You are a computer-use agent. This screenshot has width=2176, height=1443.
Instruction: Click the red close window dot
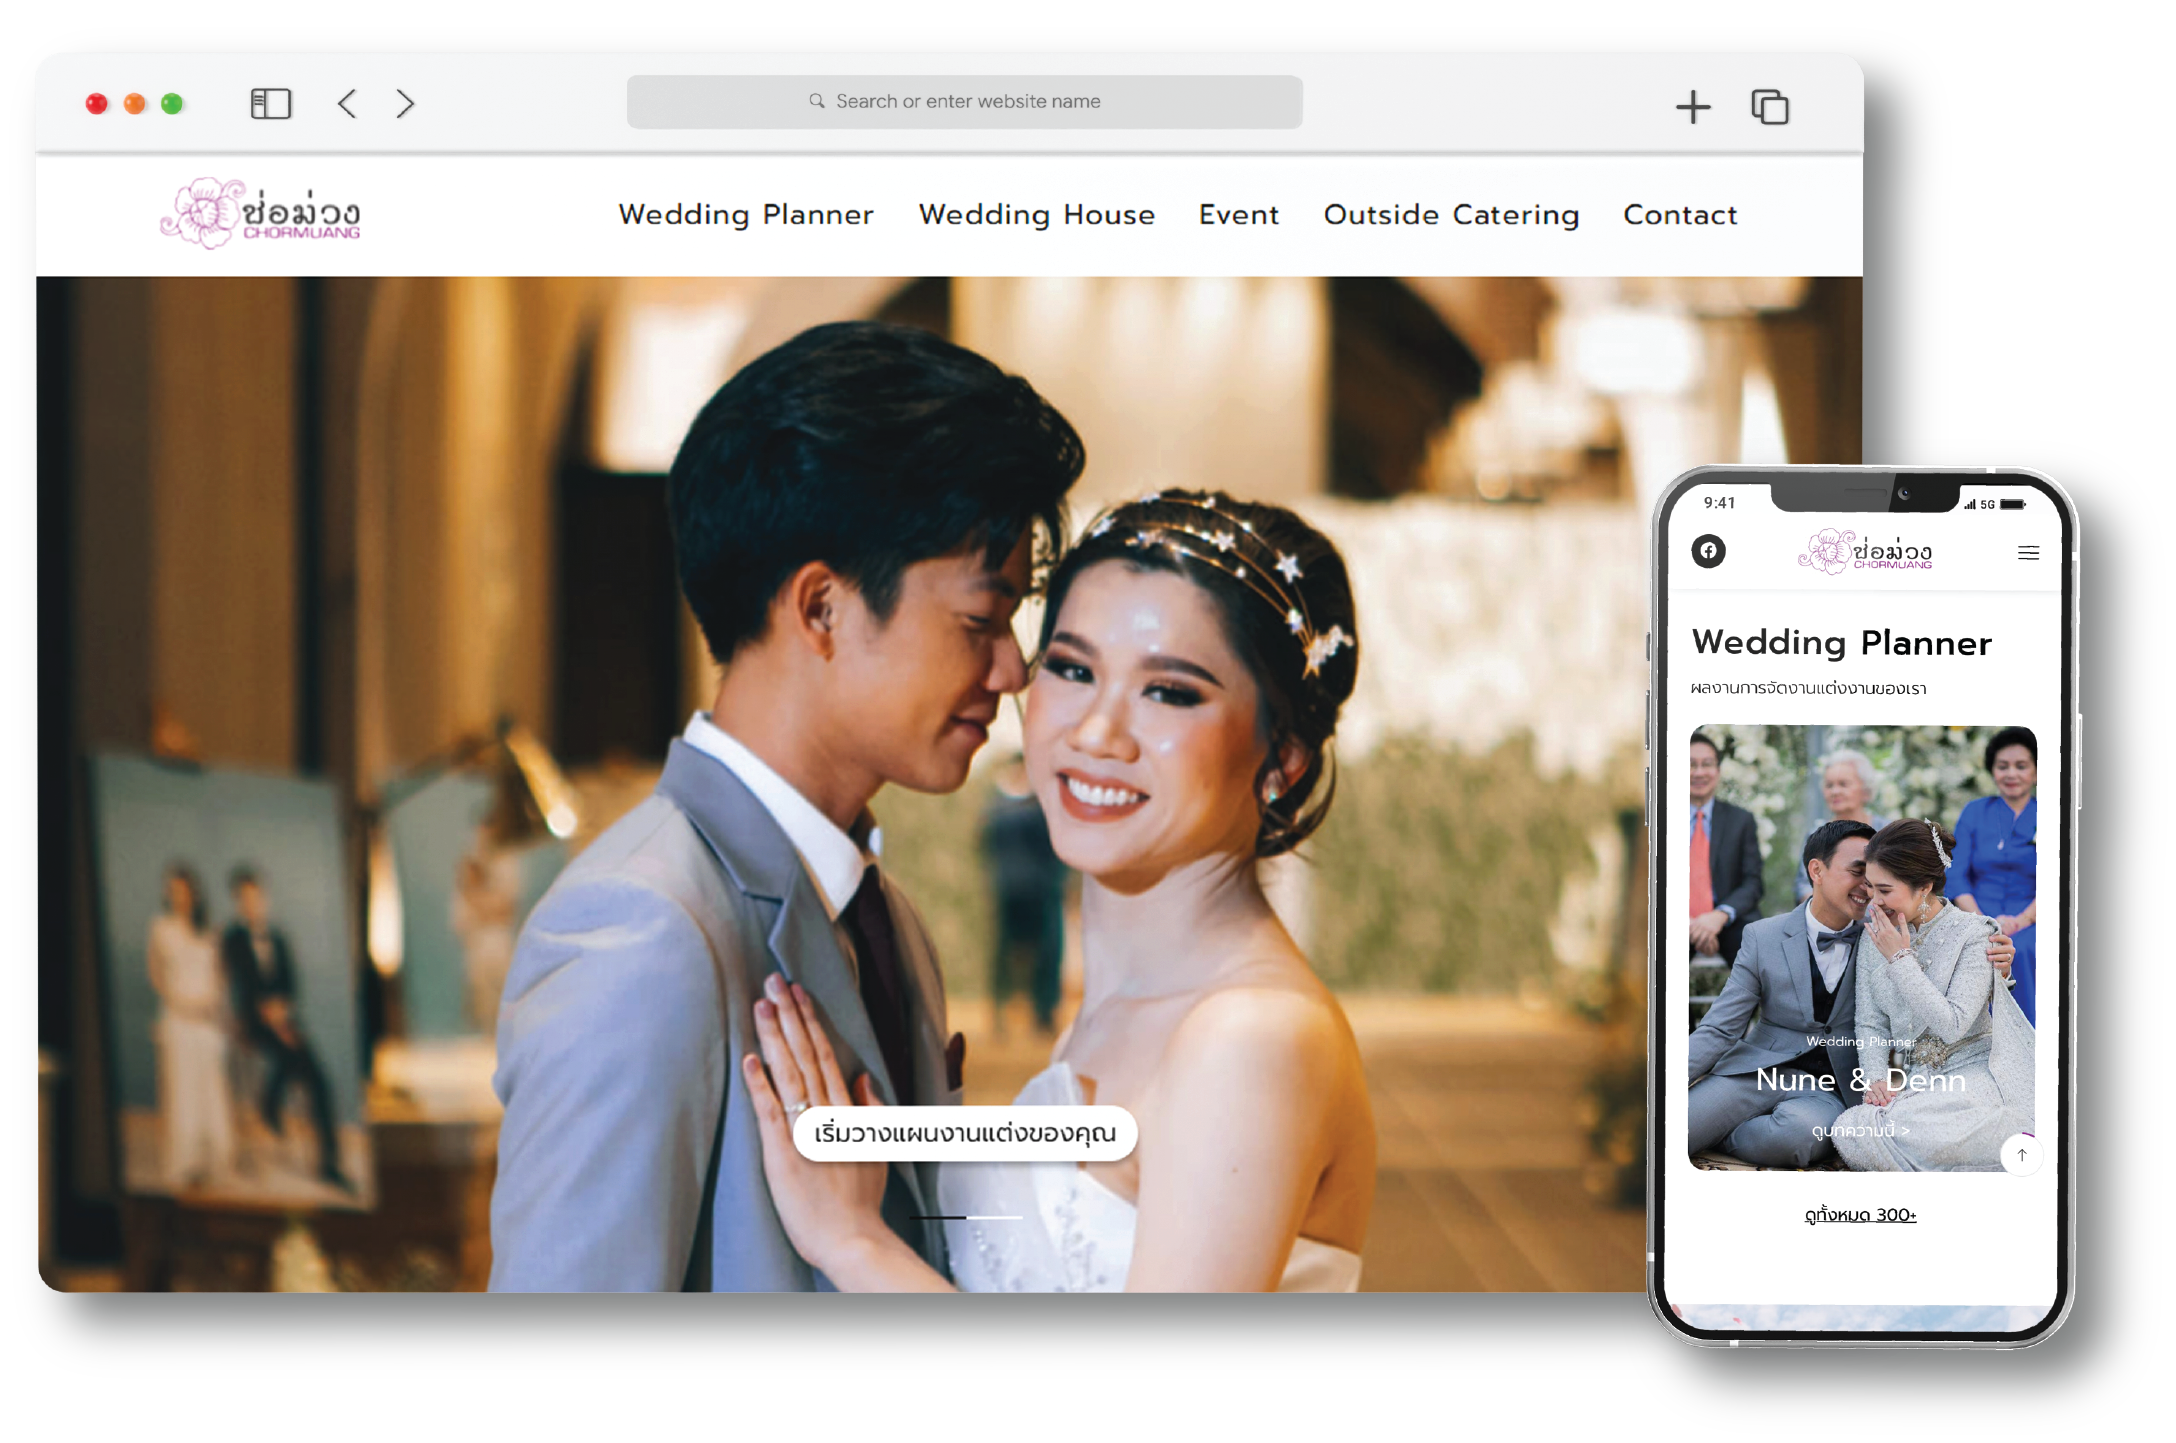[x=97, y=104]
